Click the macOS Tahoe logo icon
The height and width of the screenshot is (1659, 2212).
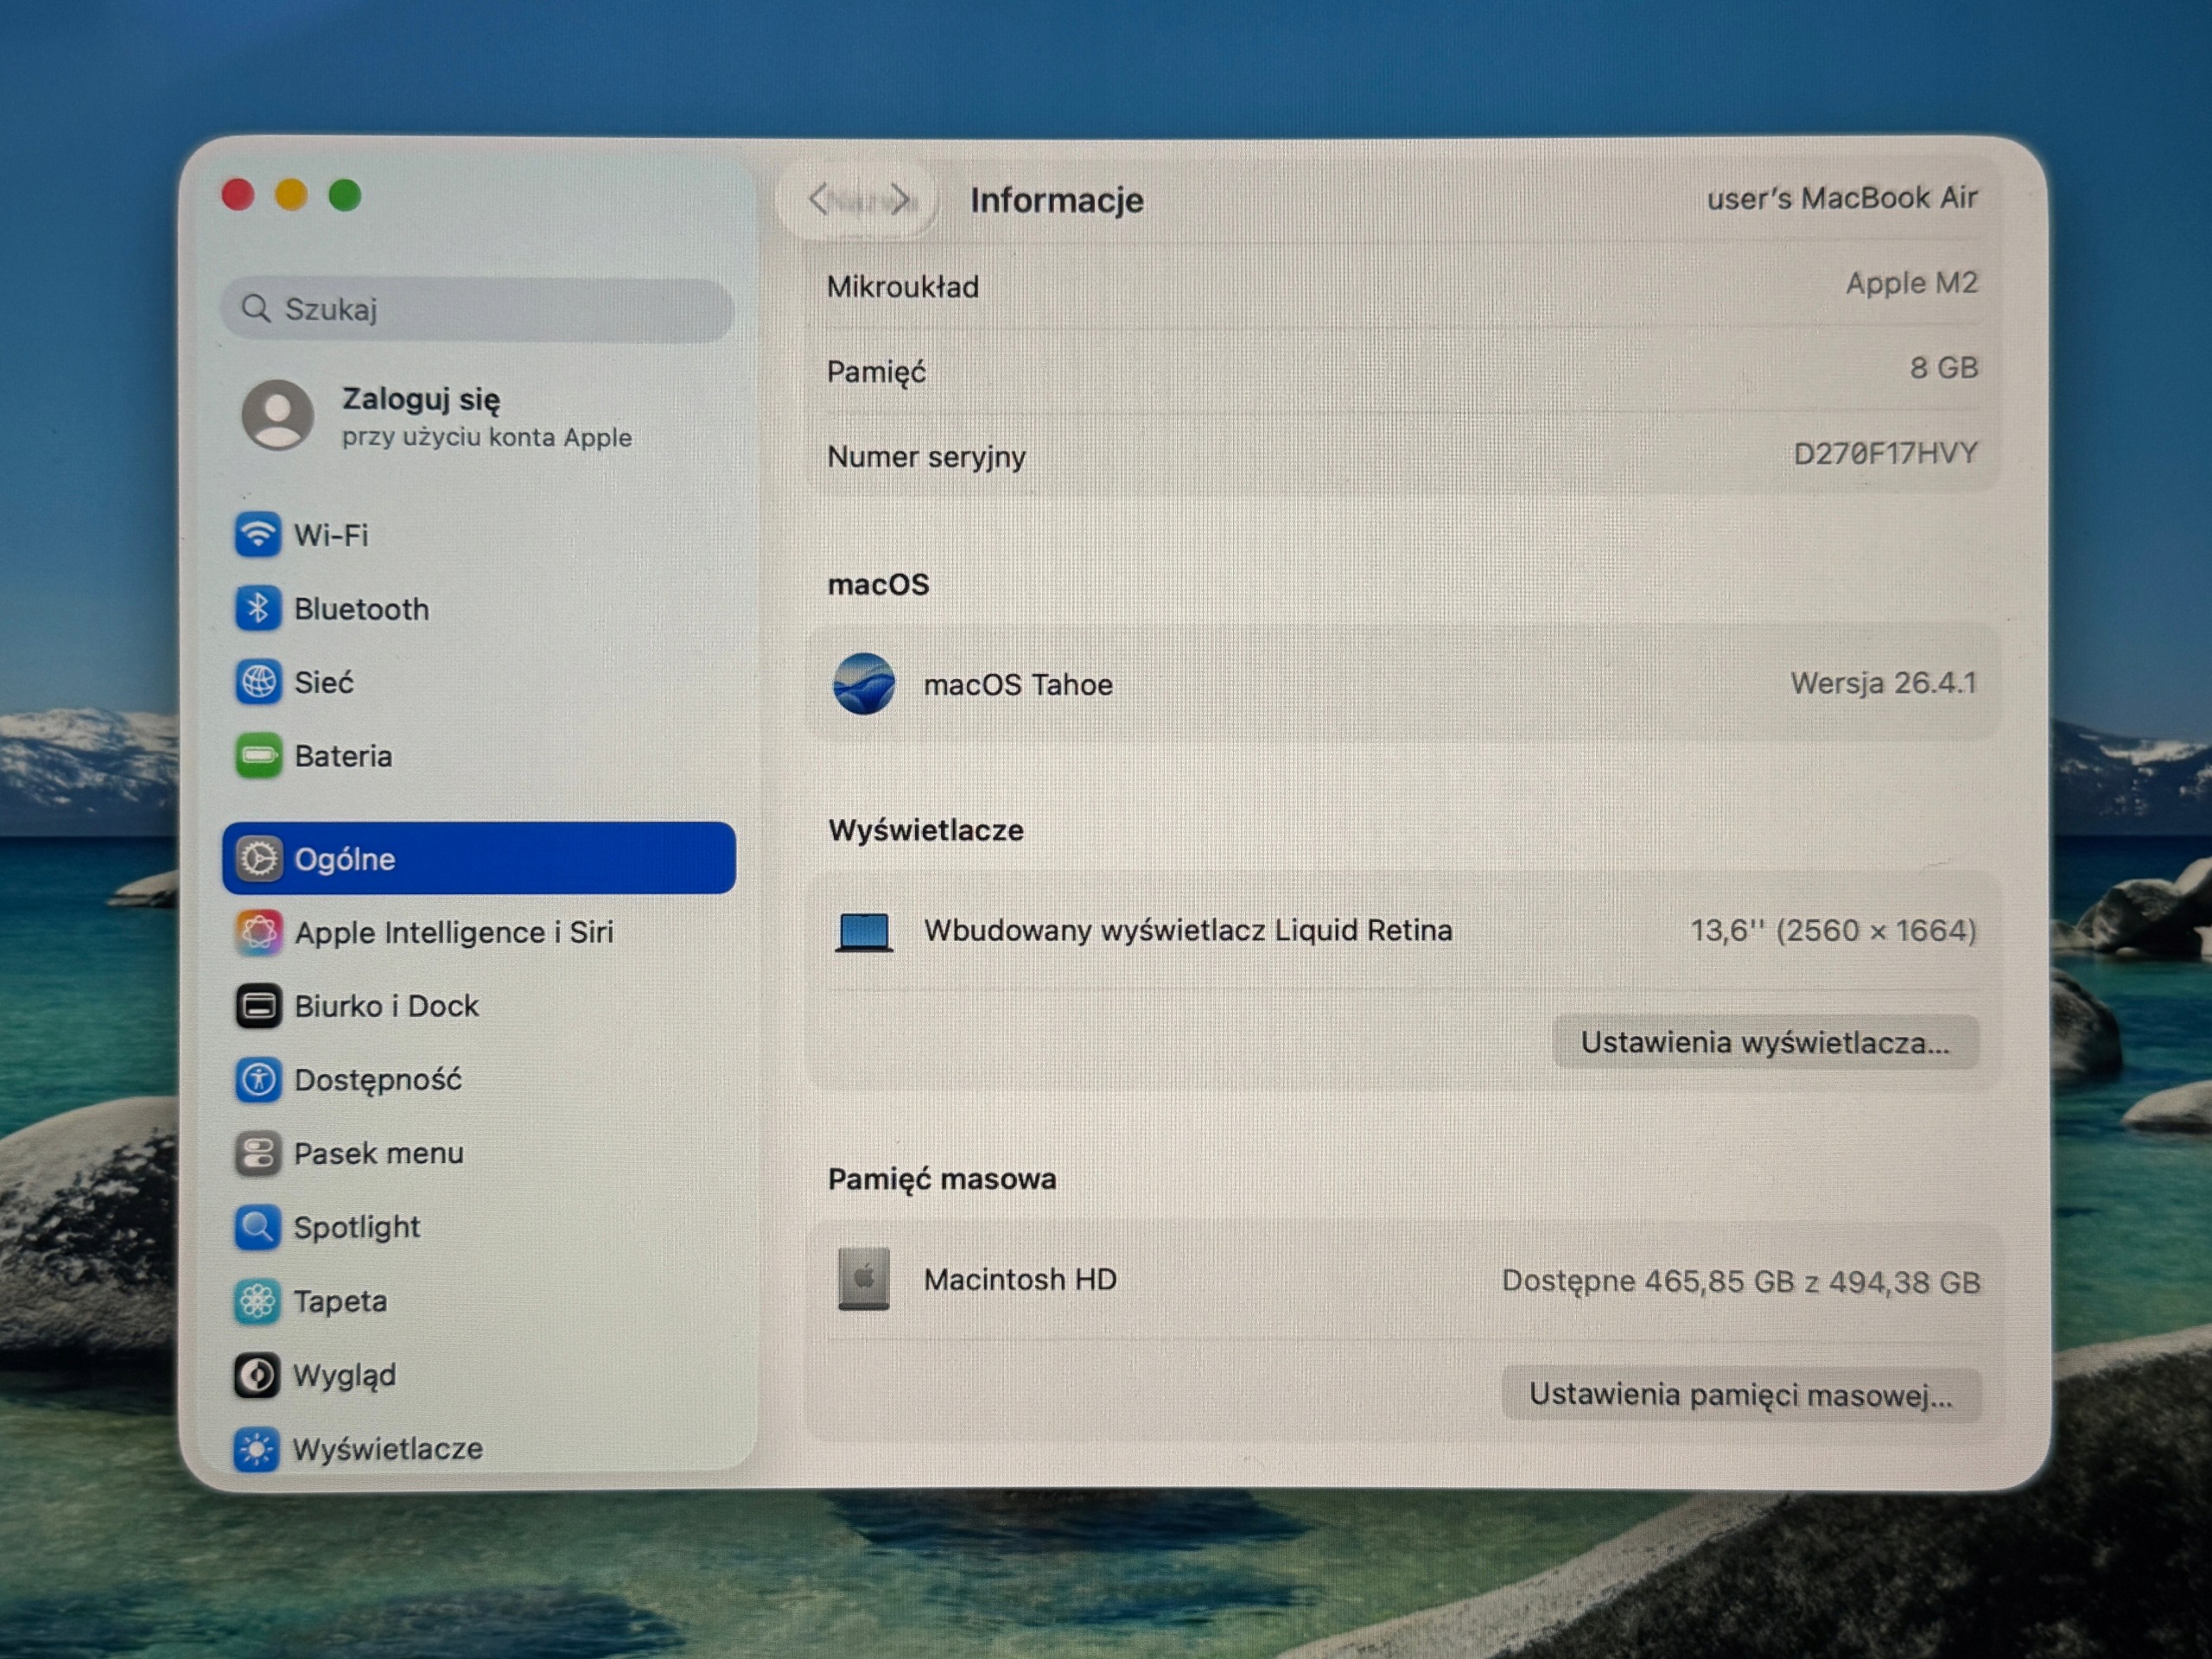coord(864,684)
